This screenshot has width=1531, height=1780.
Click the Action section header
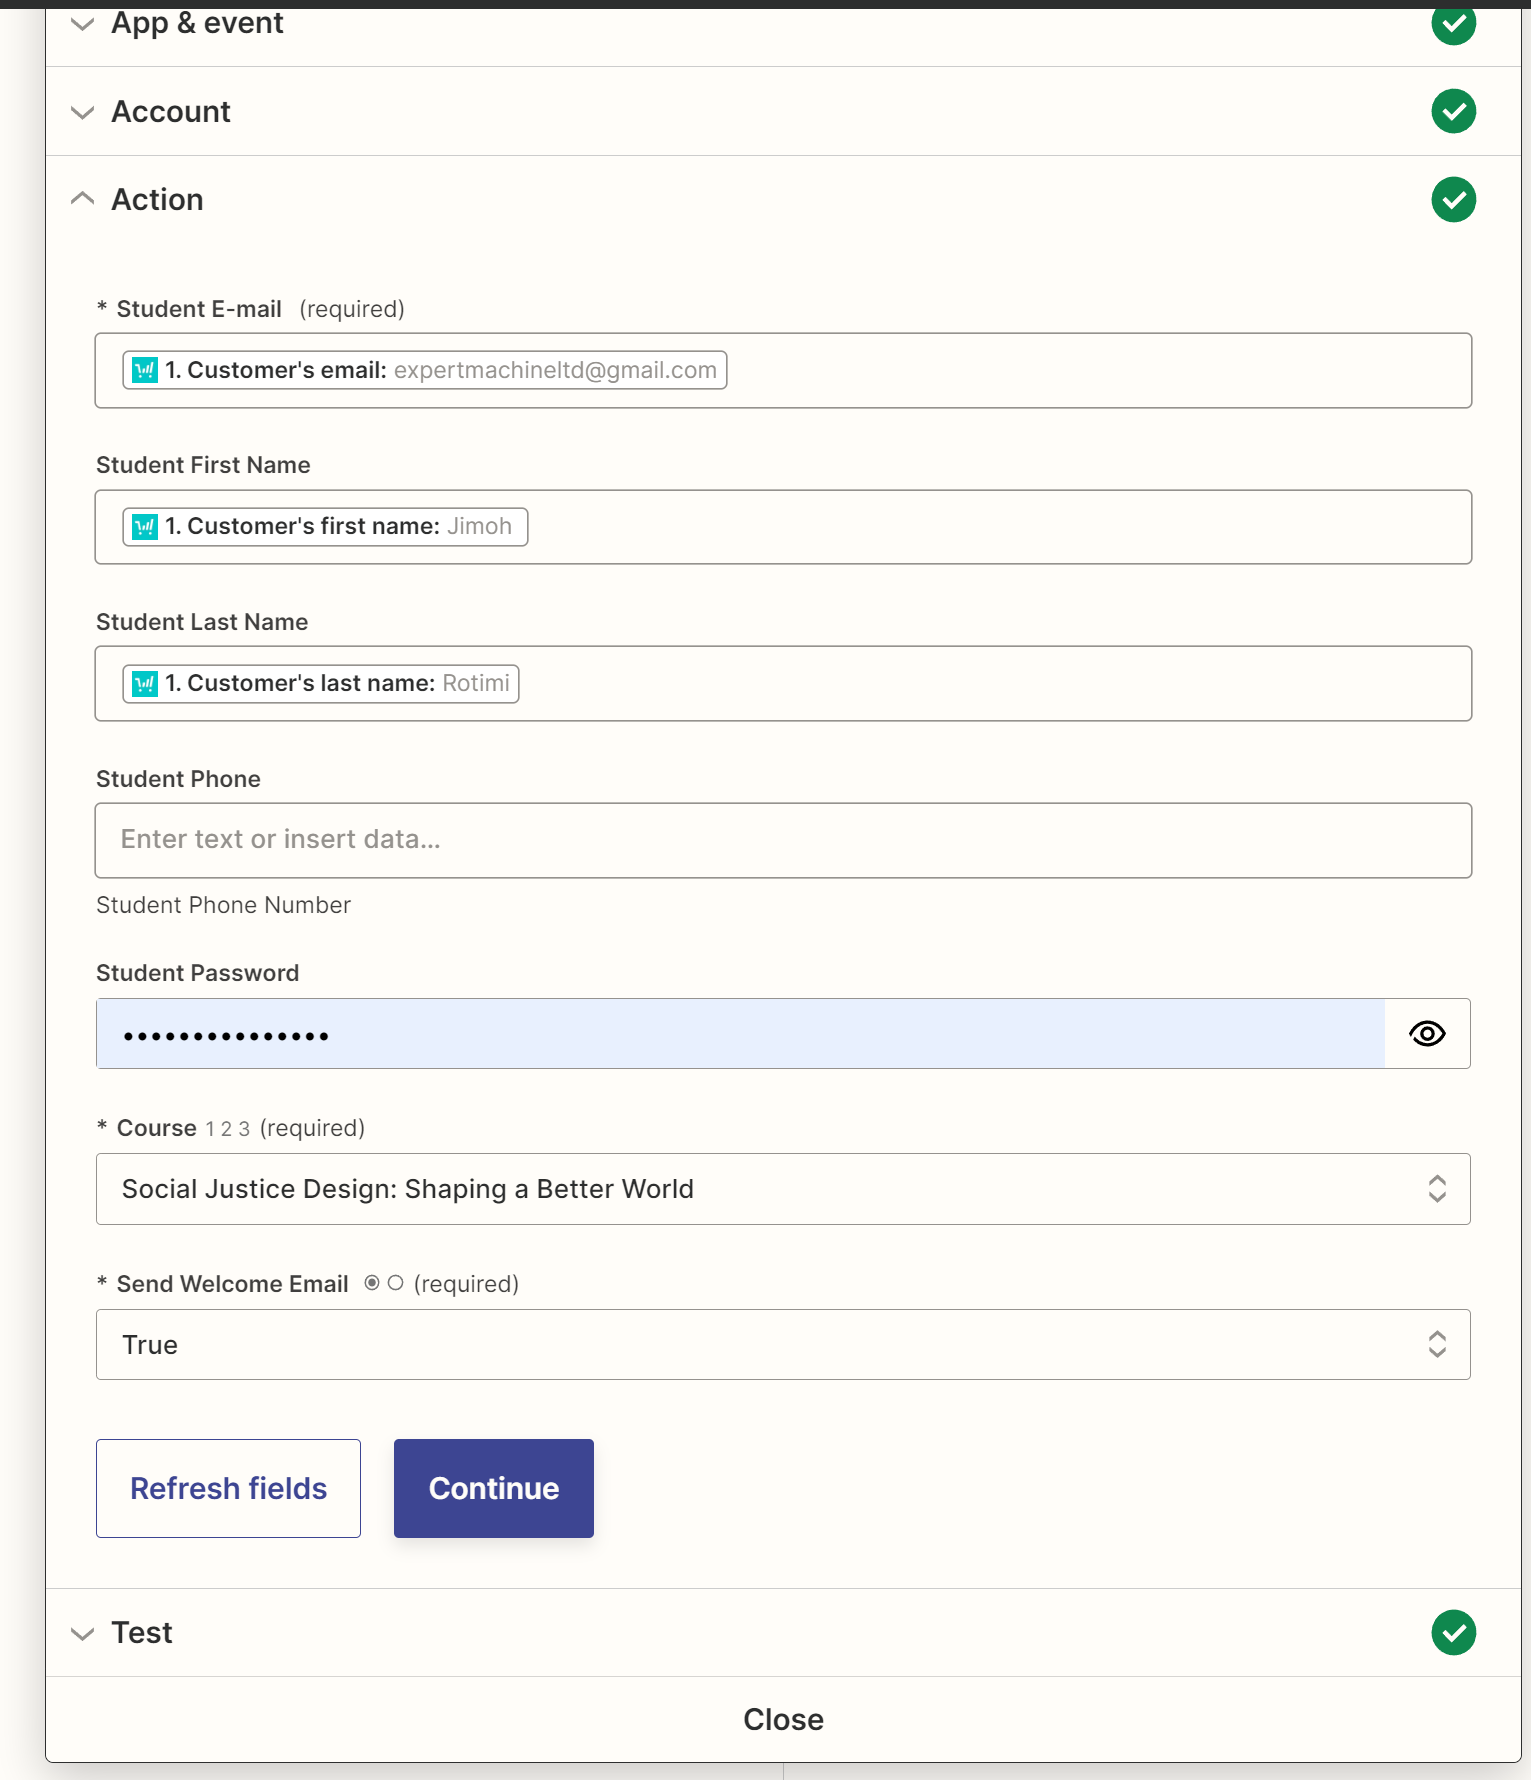[783, 200]
